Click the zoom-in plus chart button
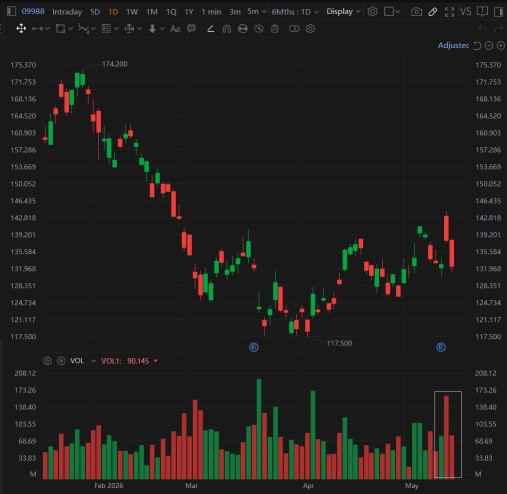 point(501,46)
